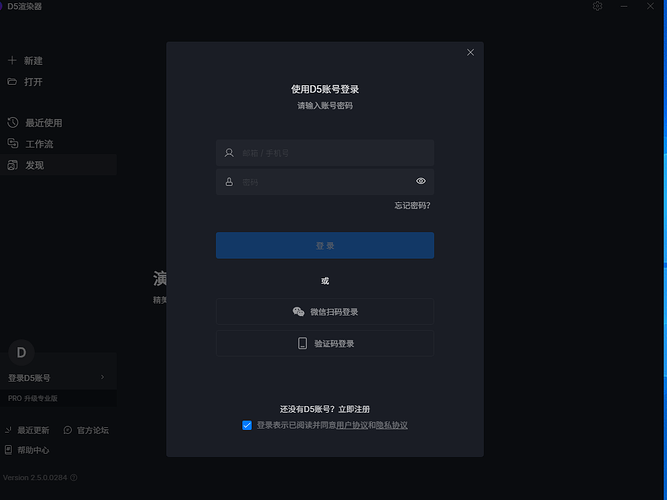Click the D avatar circle

point(21,352)
